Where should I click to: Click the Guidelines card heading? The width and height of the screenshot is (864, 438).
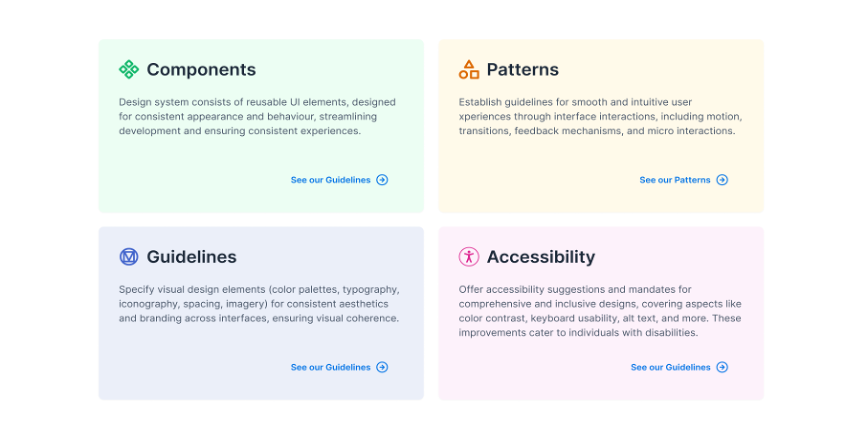point(192,257)
